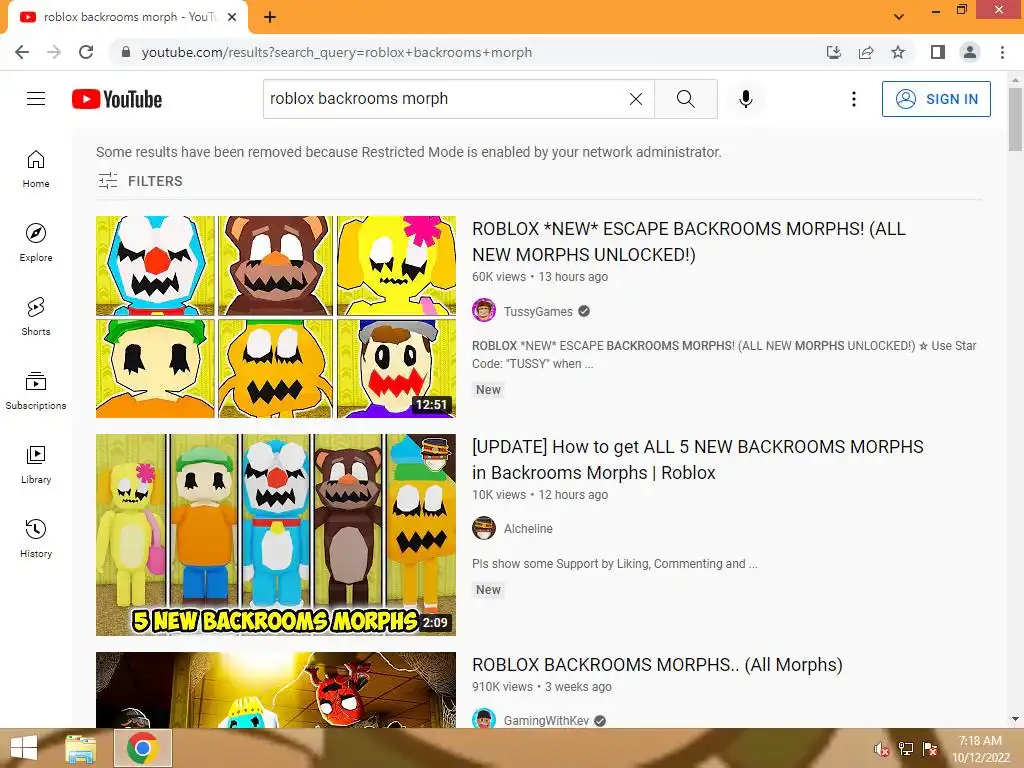Open the Chrome profile avatar
1024x768 pixels.
tap(970, 52)
